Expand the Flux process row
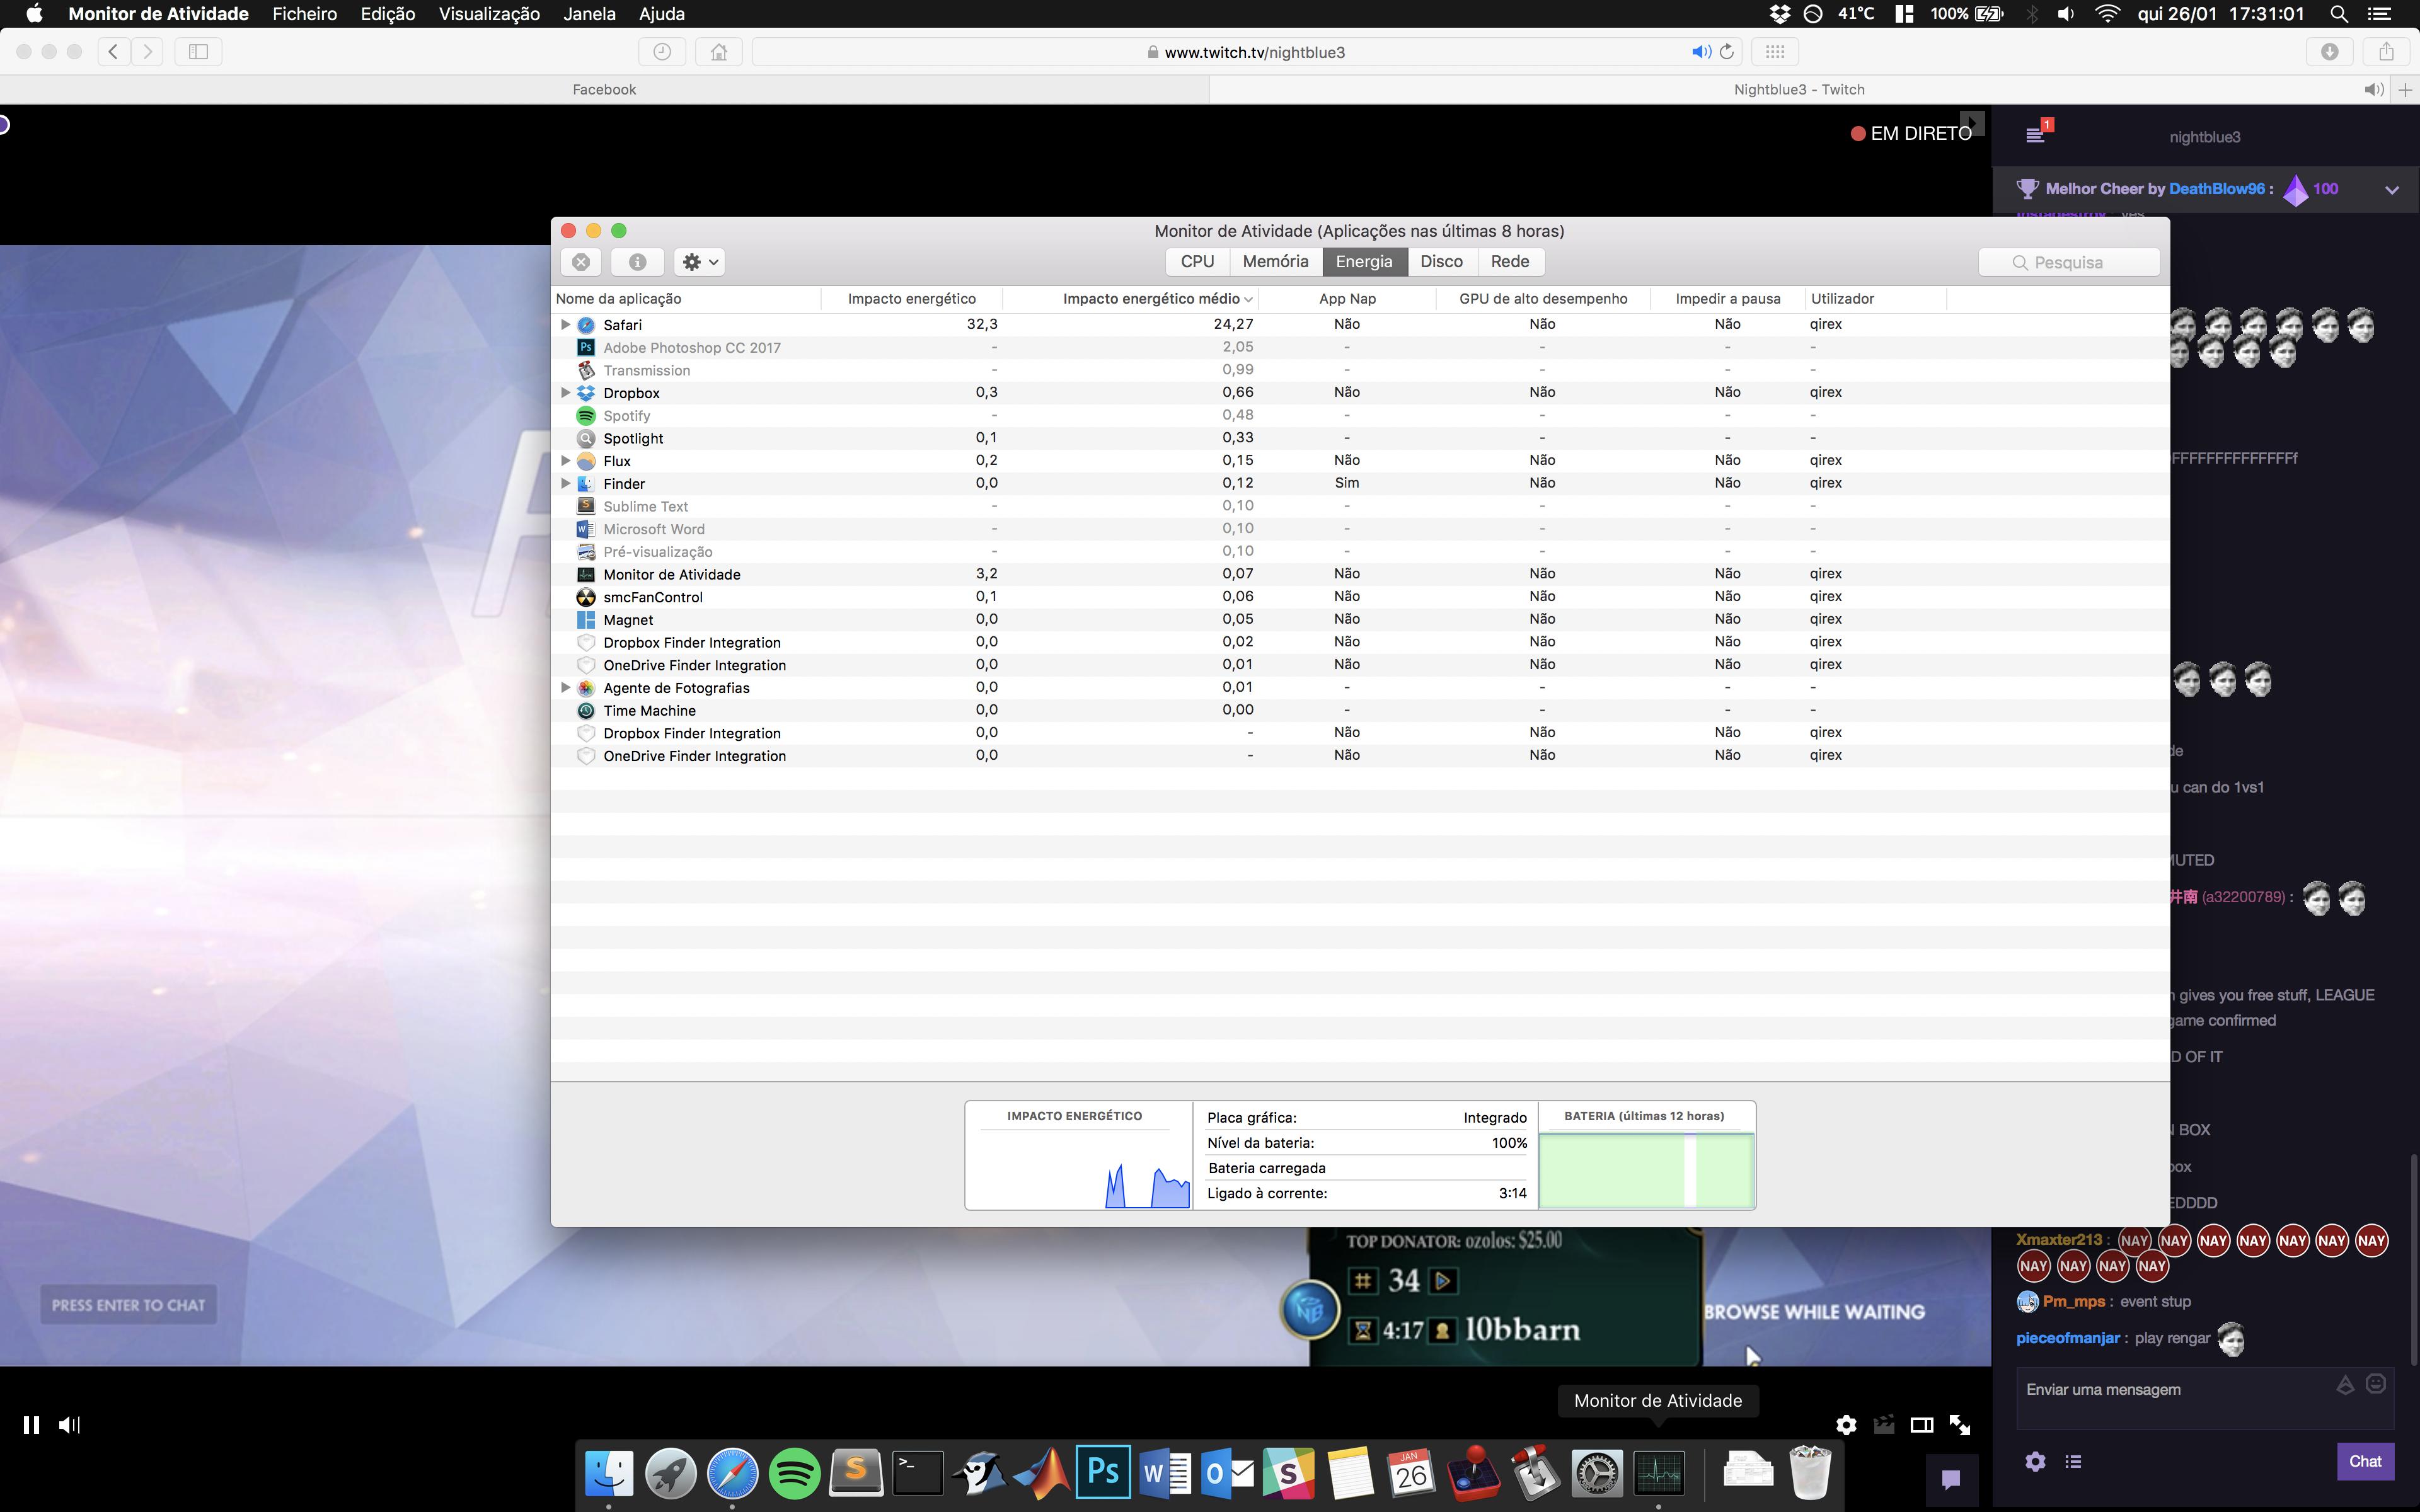This screenshot has height=1512, width=2420. tap(565, 460)
